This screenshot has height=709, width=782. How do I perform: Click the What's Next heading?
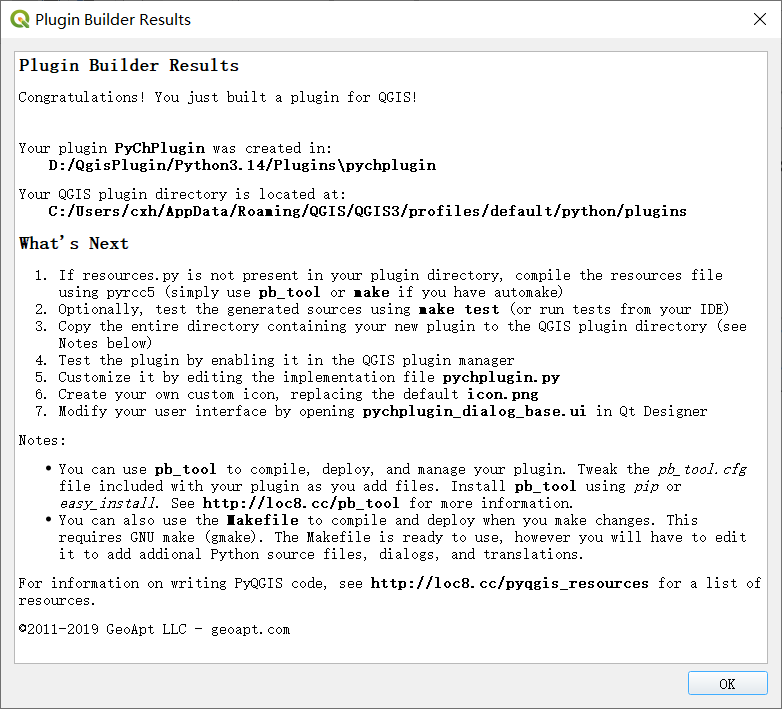(74, 244)
